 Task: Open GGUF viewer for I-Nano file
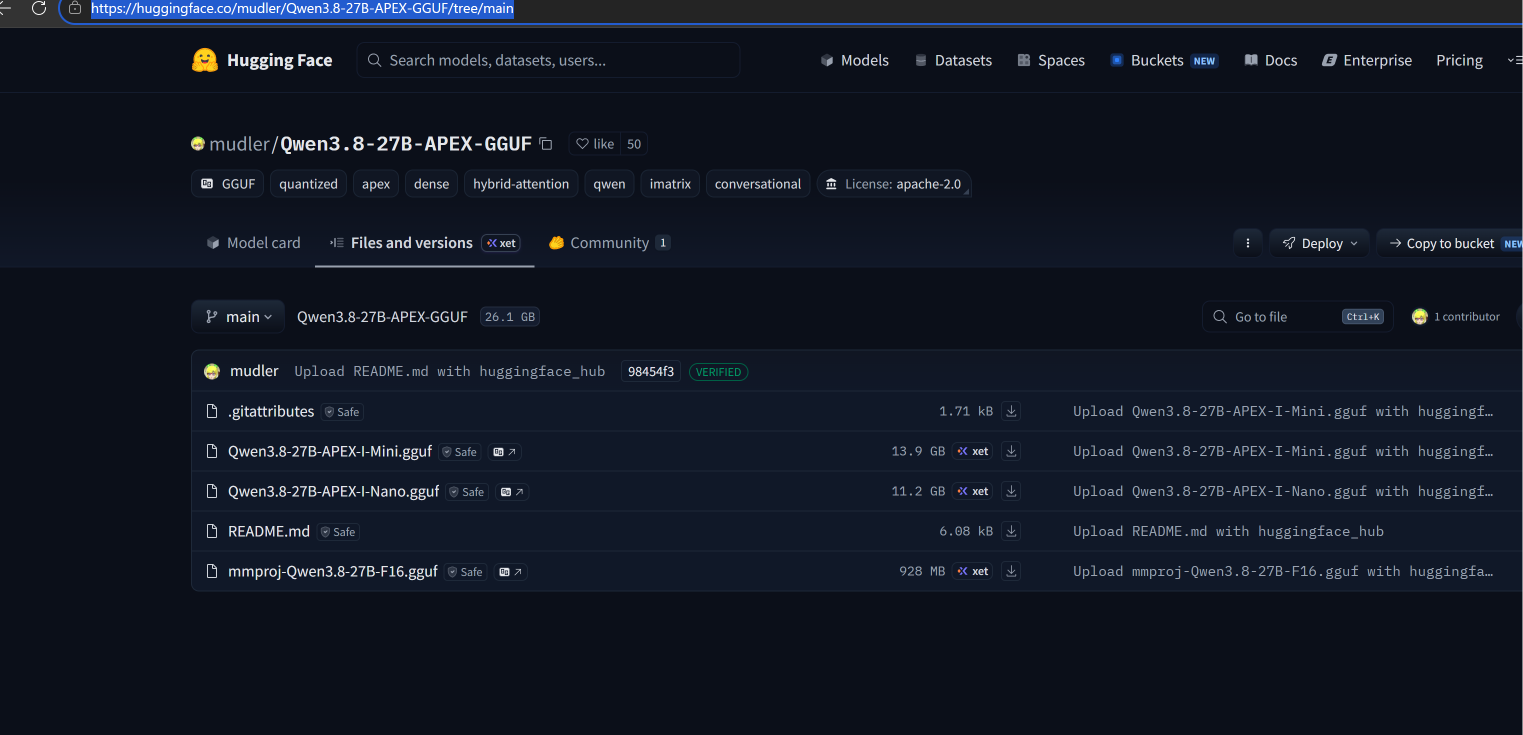pos(512,492)
